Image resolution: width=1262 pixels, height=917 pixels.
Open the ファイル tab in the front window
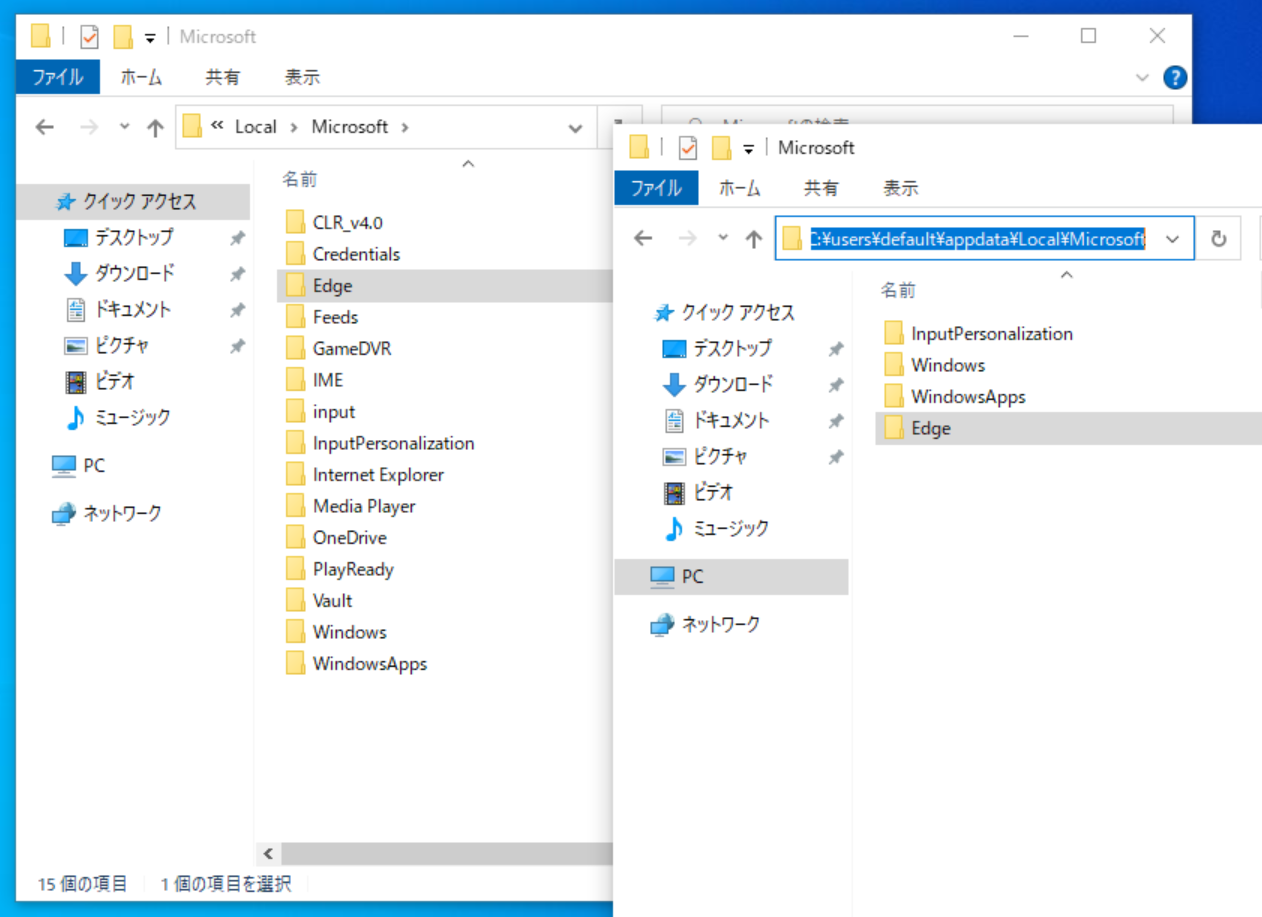click(x=656, y=188)
